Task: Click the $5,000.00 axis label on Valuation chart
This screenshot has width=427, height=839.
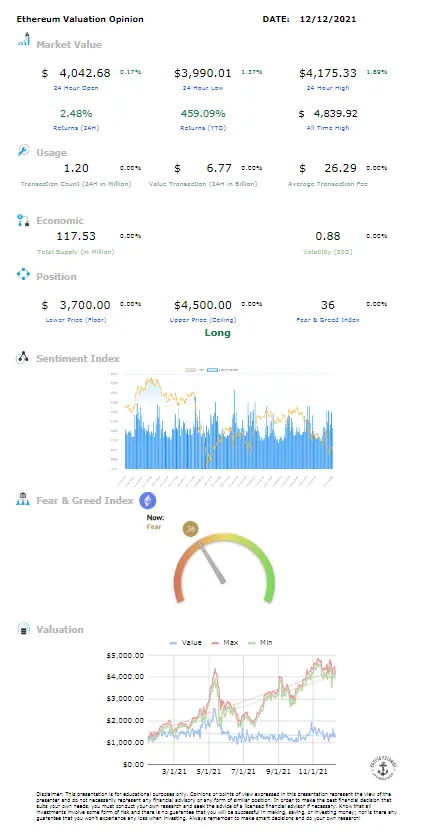Action: (x=126, y=655)
